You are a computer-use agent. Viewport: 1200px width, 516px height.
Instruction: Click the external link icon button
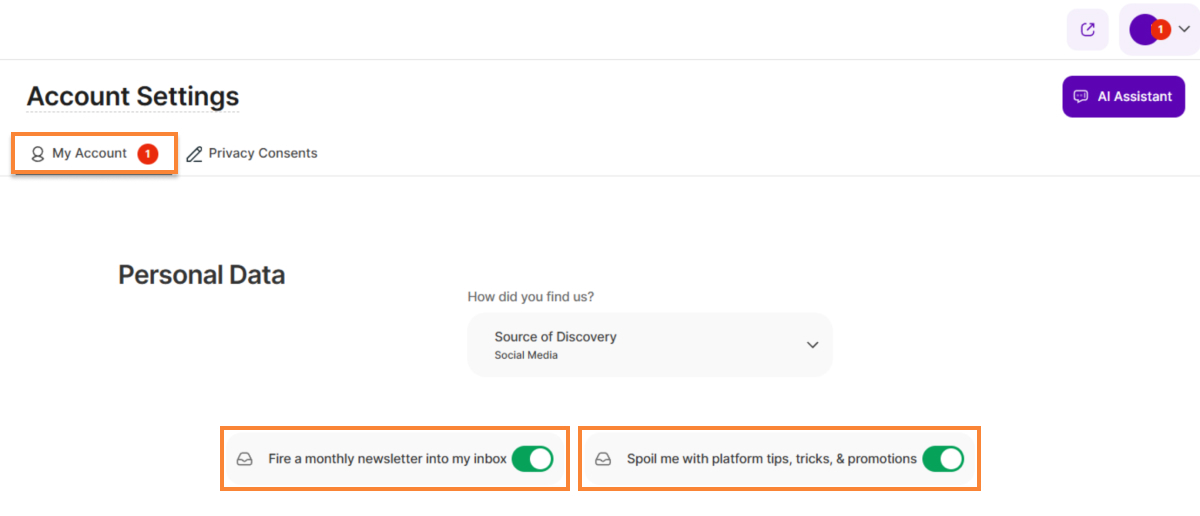point(1088,30)
